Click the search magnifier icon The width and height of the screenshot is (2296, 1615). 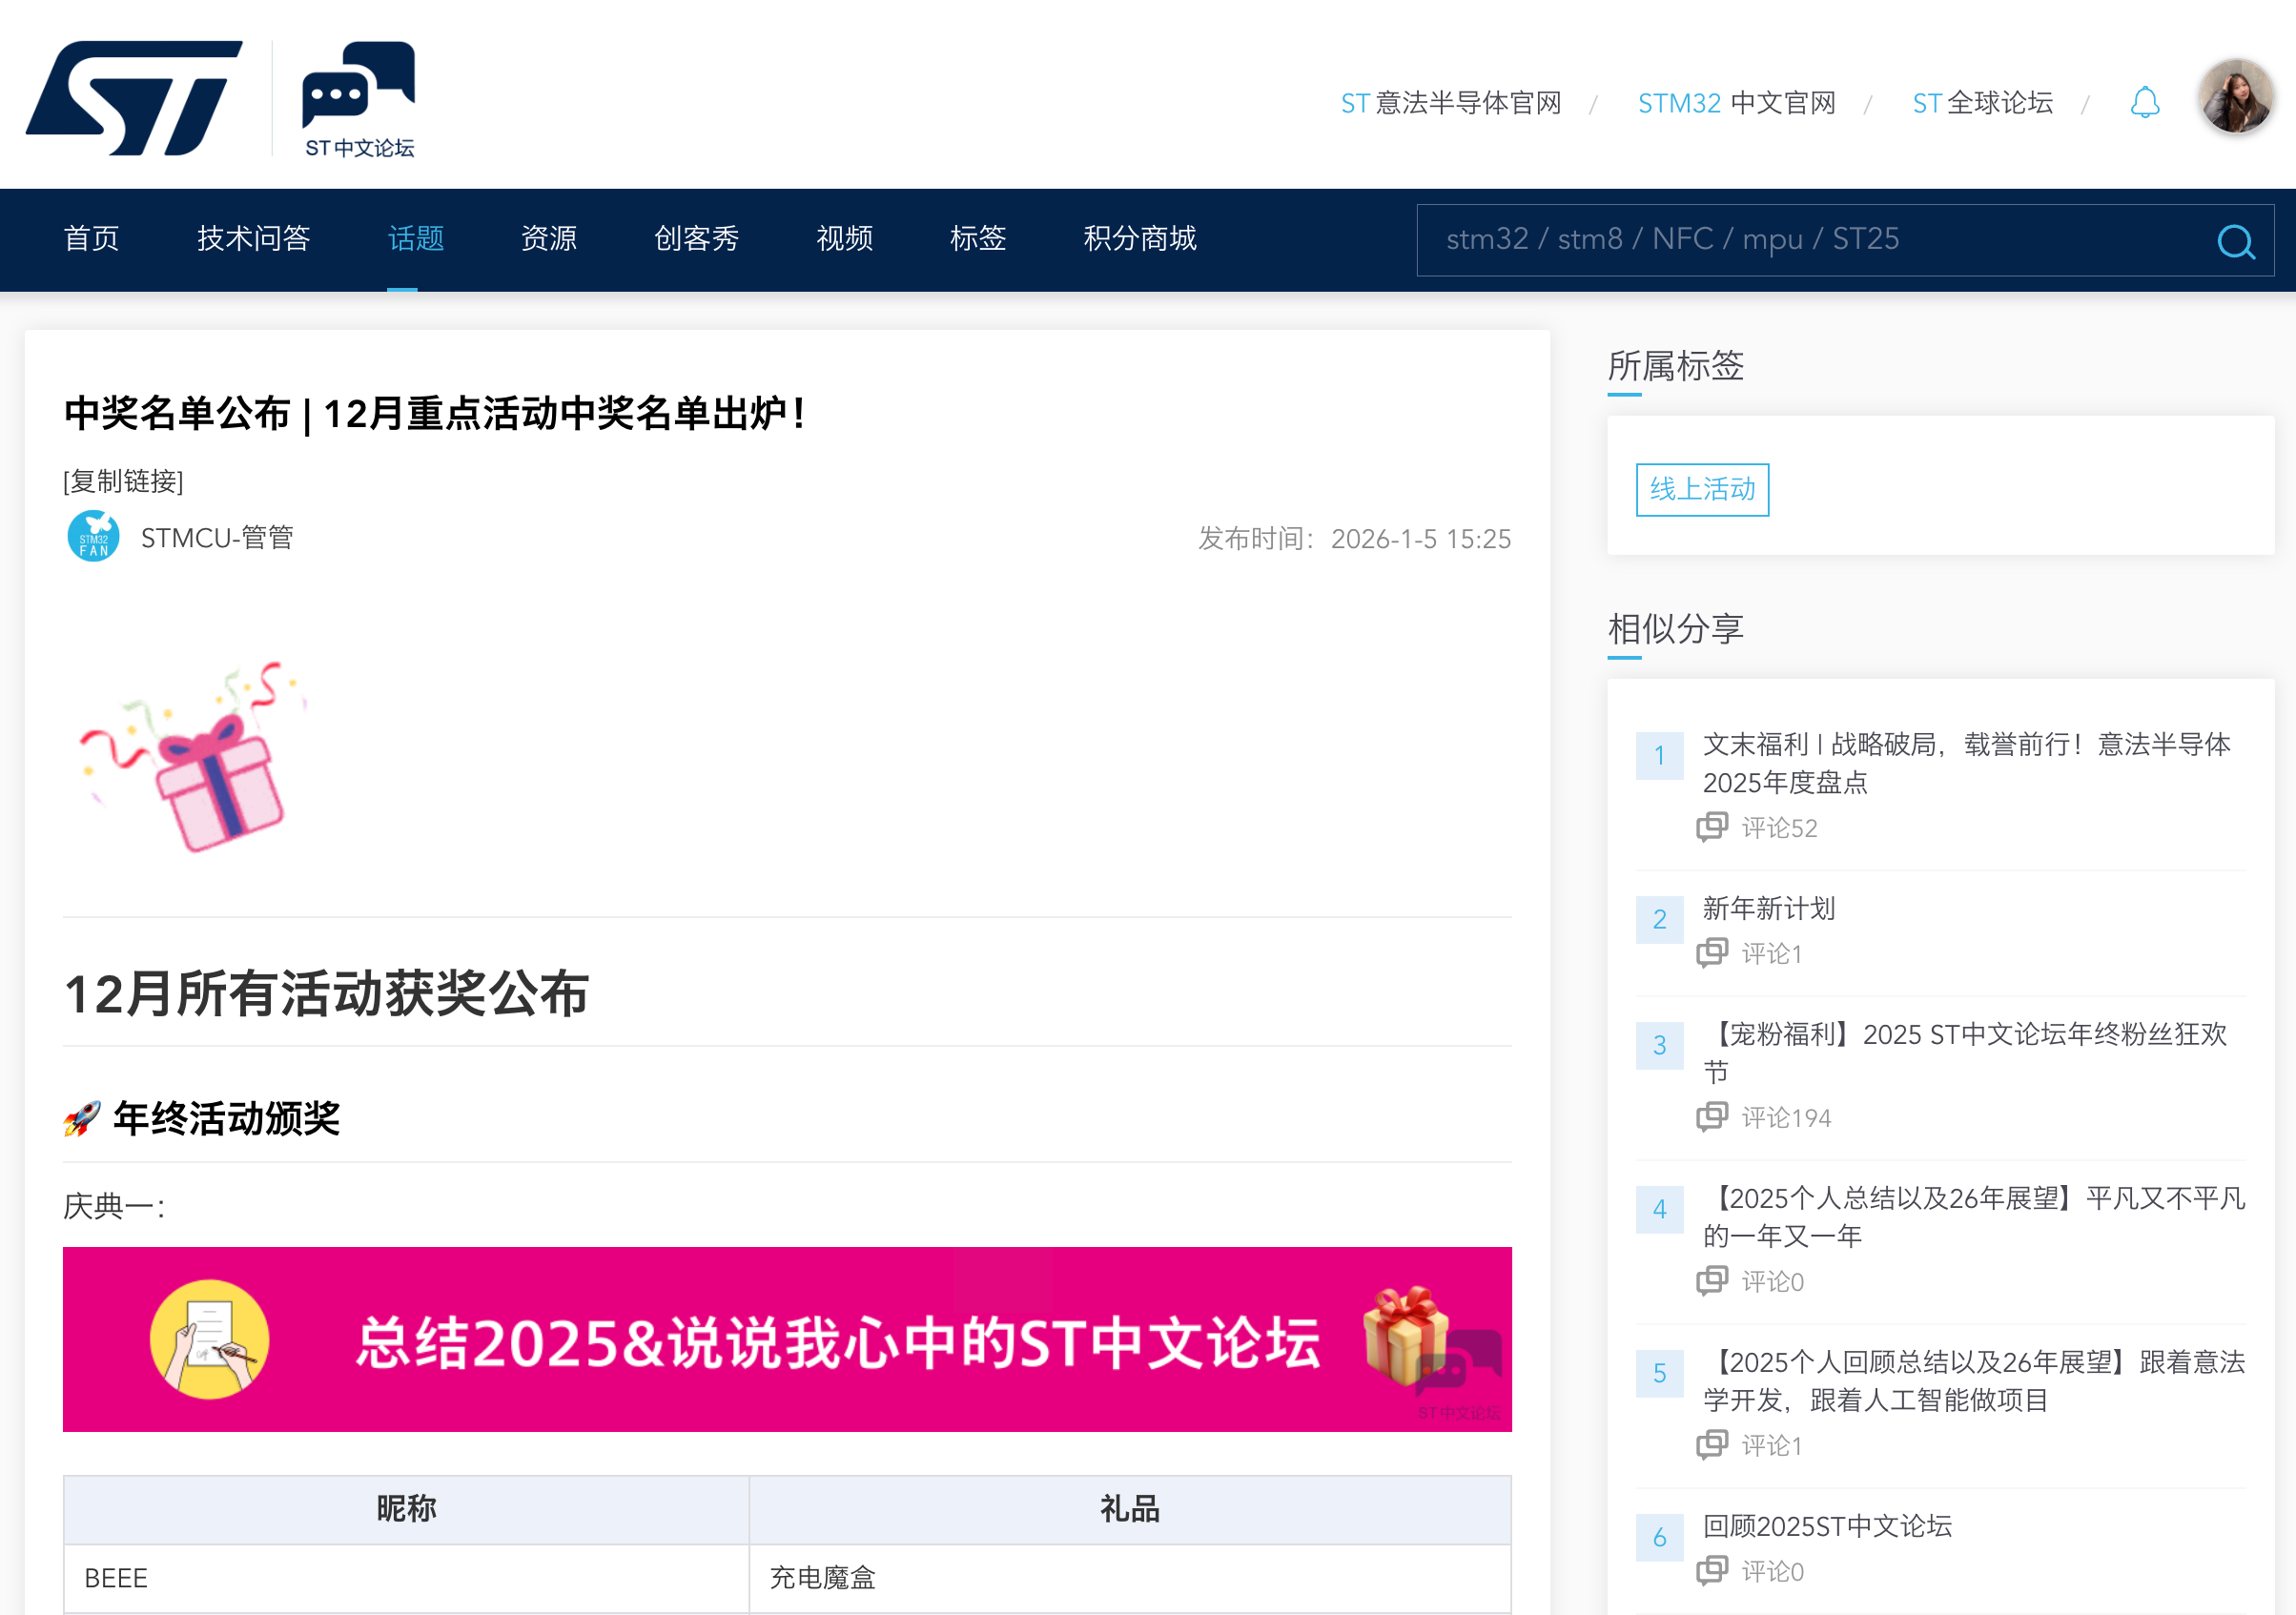(x=2235, y=241)
